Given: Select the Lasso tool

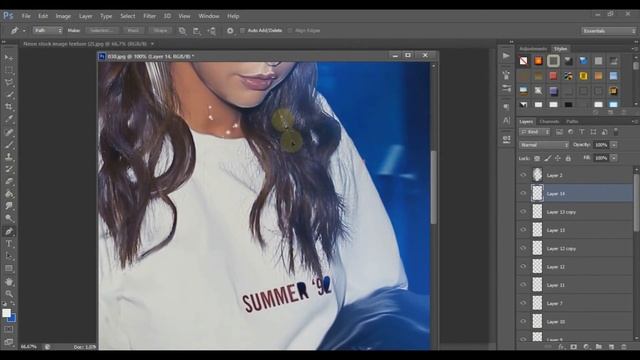Looking at the screenshot, I should point(9,82).
